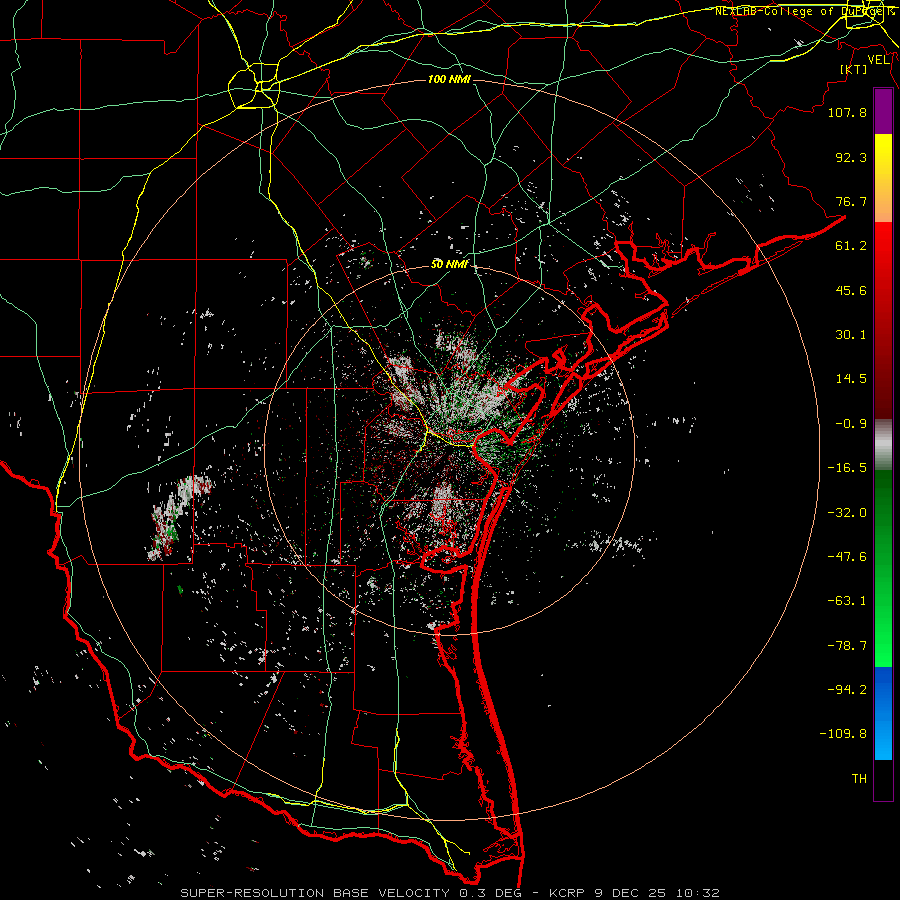The image size is (900, 900).
Task: Click the 14.5 velocity legend value
Action: point(851,379)
